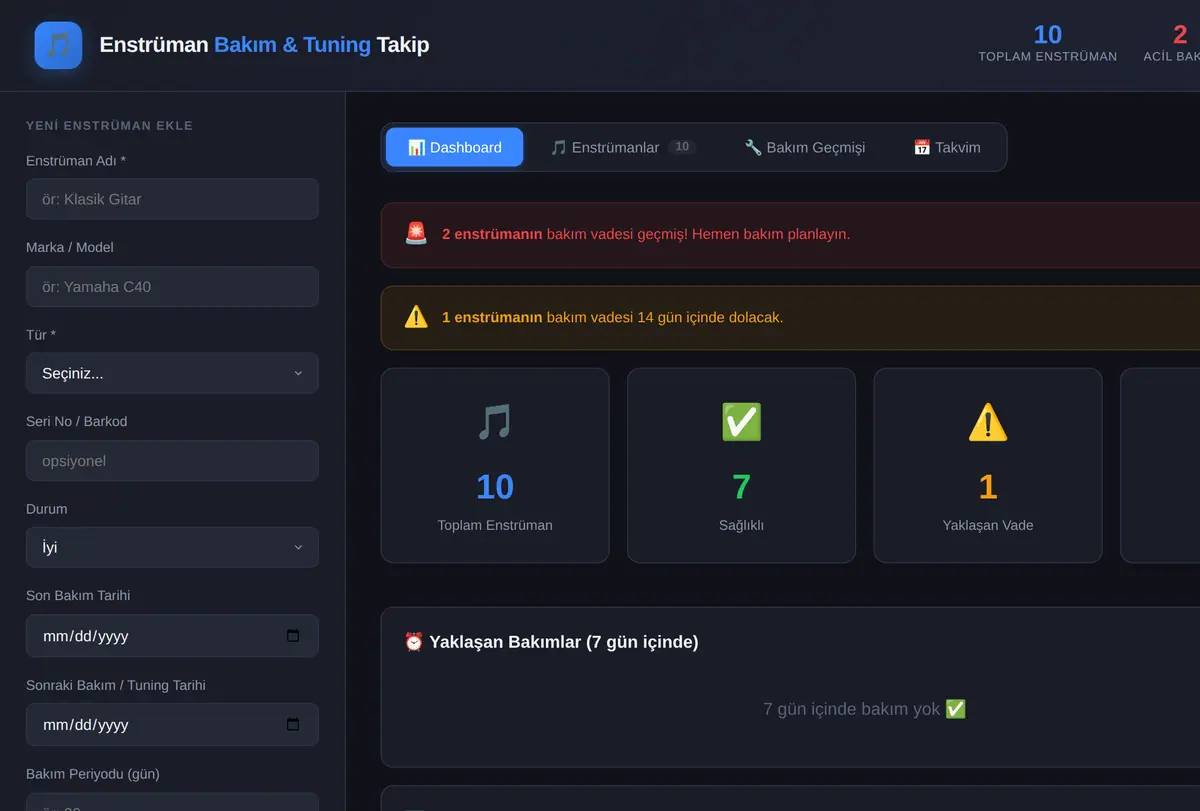The image size is (1200, 811).
Task: Click the green checkmark on Sağlıklı card
Action: pos(741,422)
